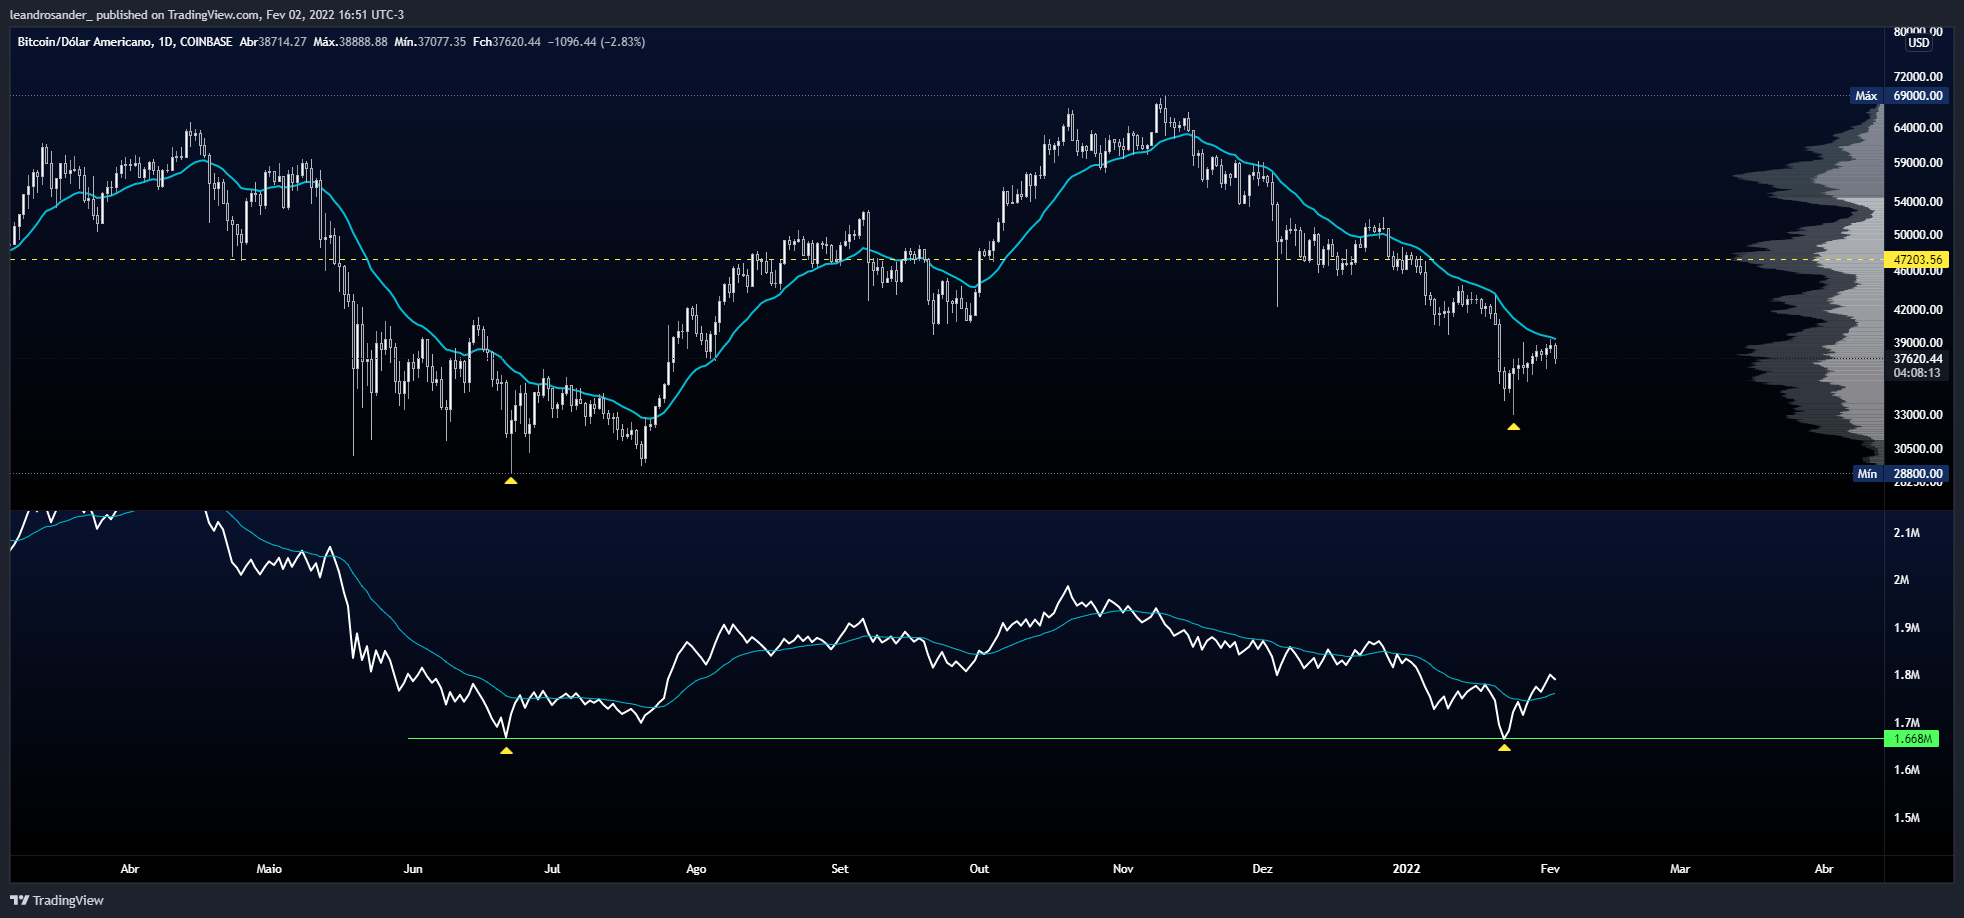Click the 2.1M indicator axis tick
Viewport: 1964px width, 918px height.
[1907, 533]
